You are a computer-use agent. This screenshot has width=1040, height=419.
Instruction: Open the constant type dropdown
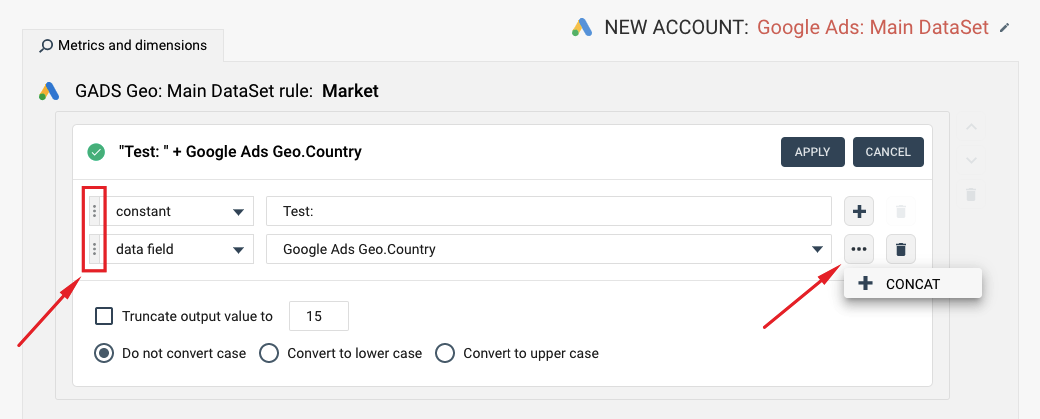[180, 211]
